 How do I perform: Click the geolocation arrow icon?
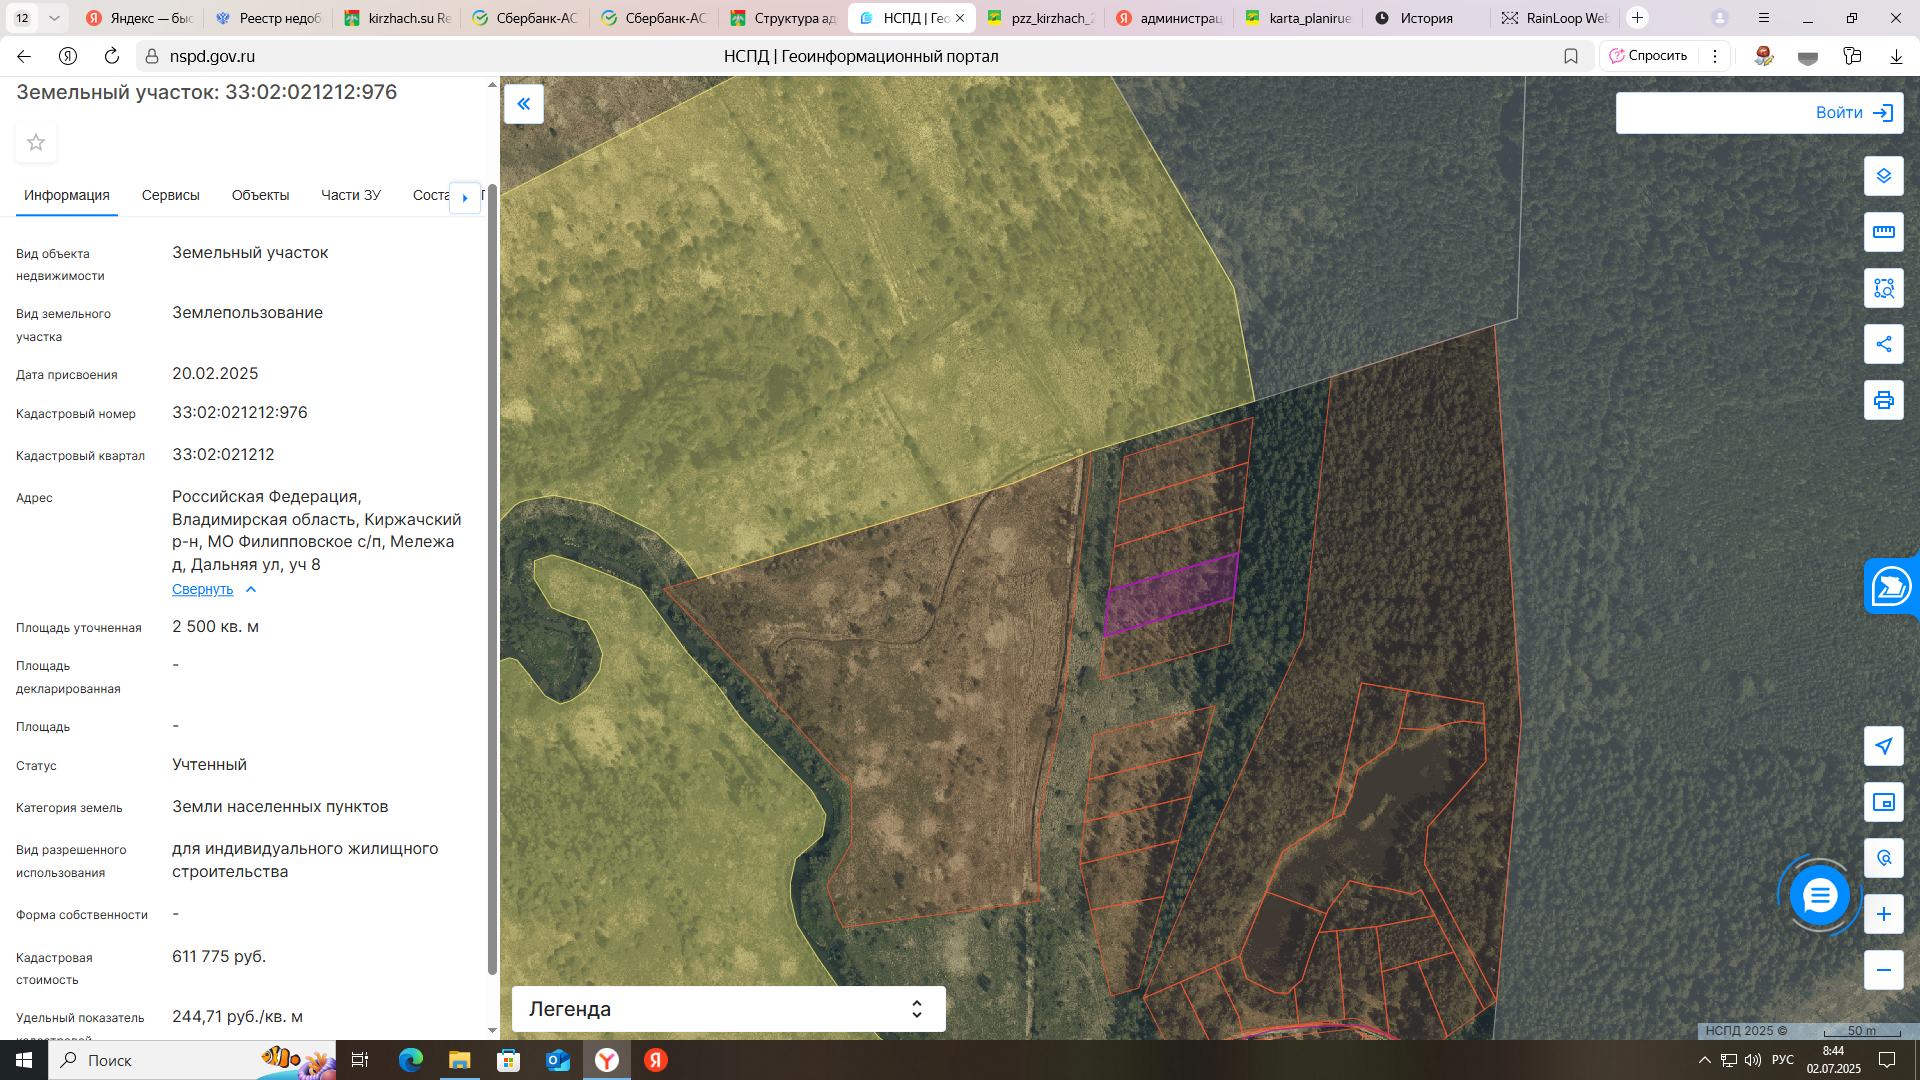coord(1883,746)
